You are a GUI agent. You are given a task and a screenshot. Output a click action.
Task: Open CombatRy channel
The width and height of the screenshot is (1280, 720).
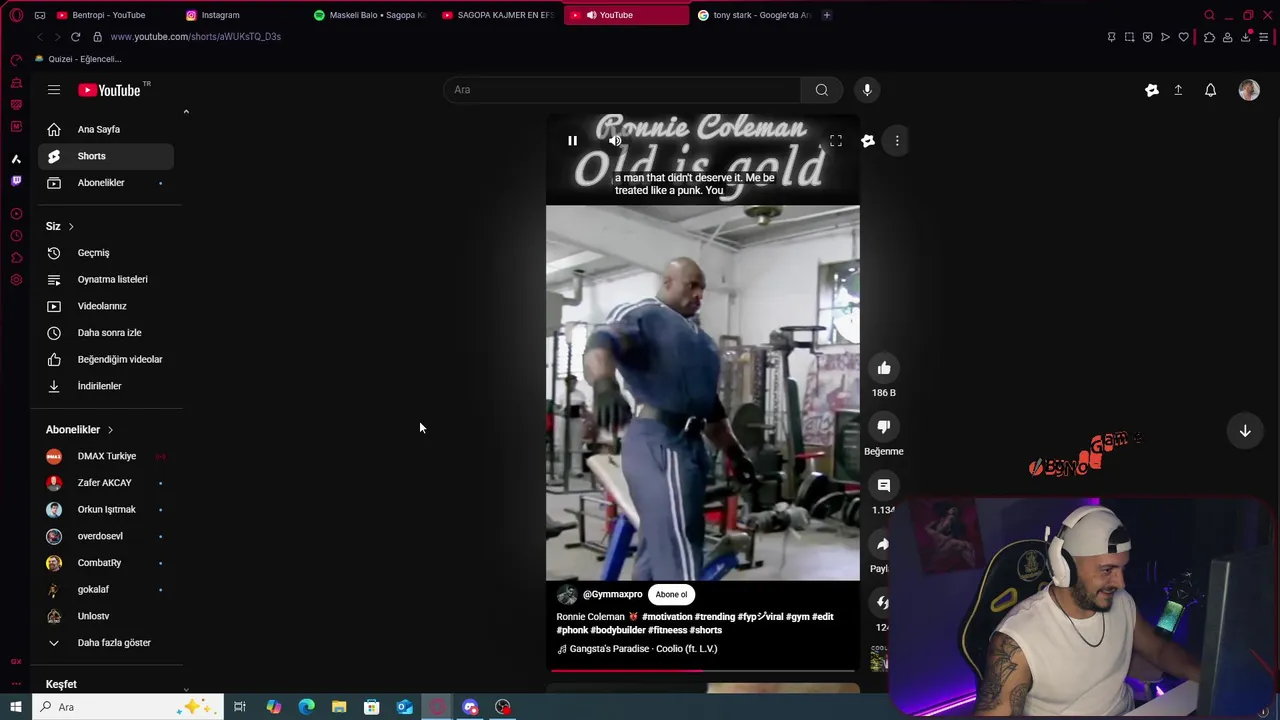(106, 563)
